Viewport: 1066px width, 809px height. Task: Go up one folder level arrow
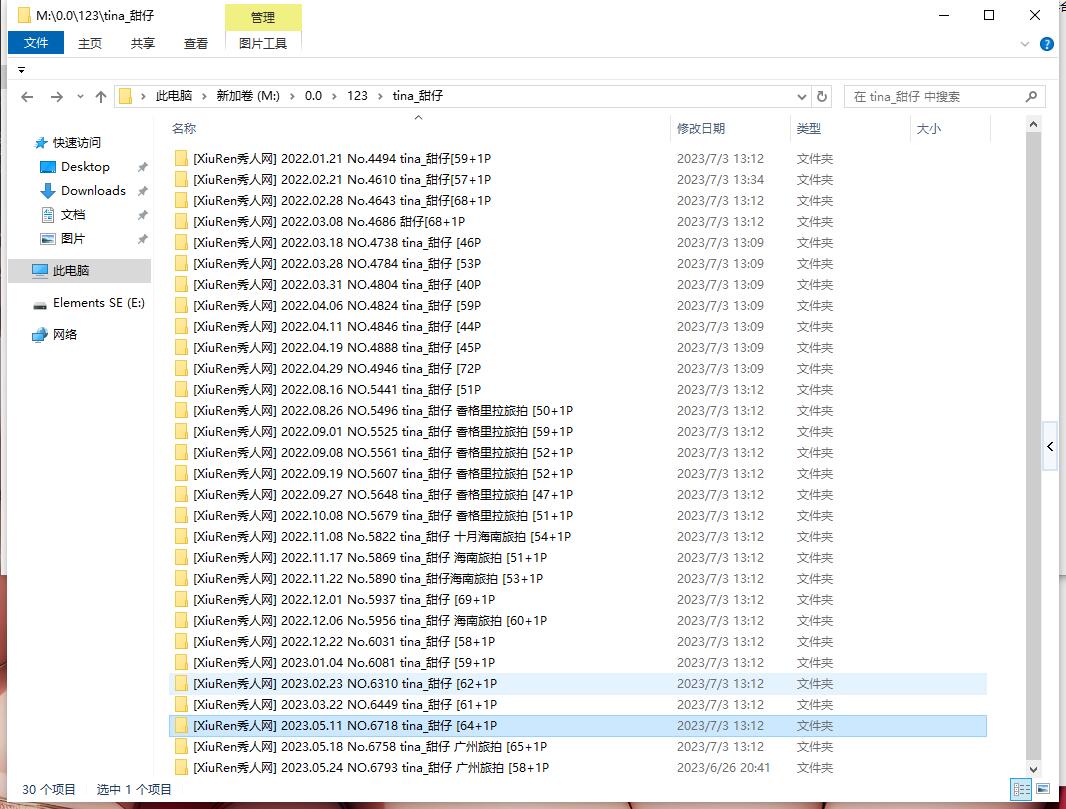[x=101, y=97]
